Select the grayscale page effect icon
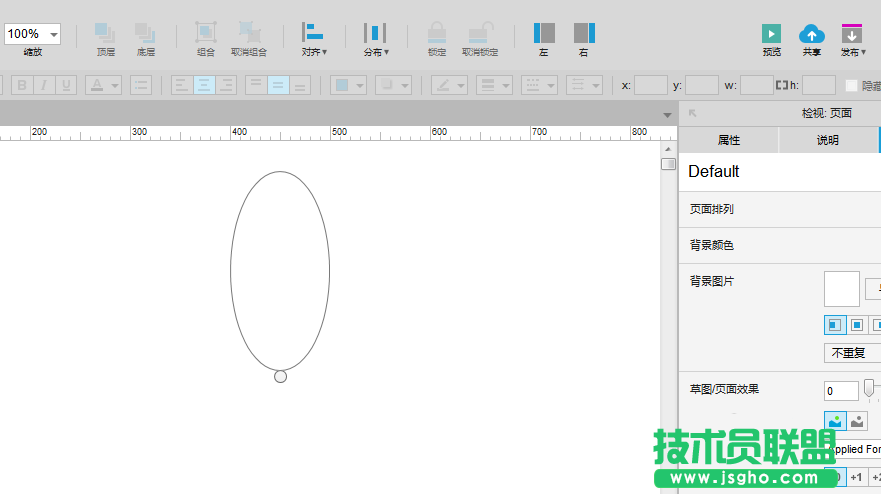Viewport: 881px width, 494px height. [857, 421]
